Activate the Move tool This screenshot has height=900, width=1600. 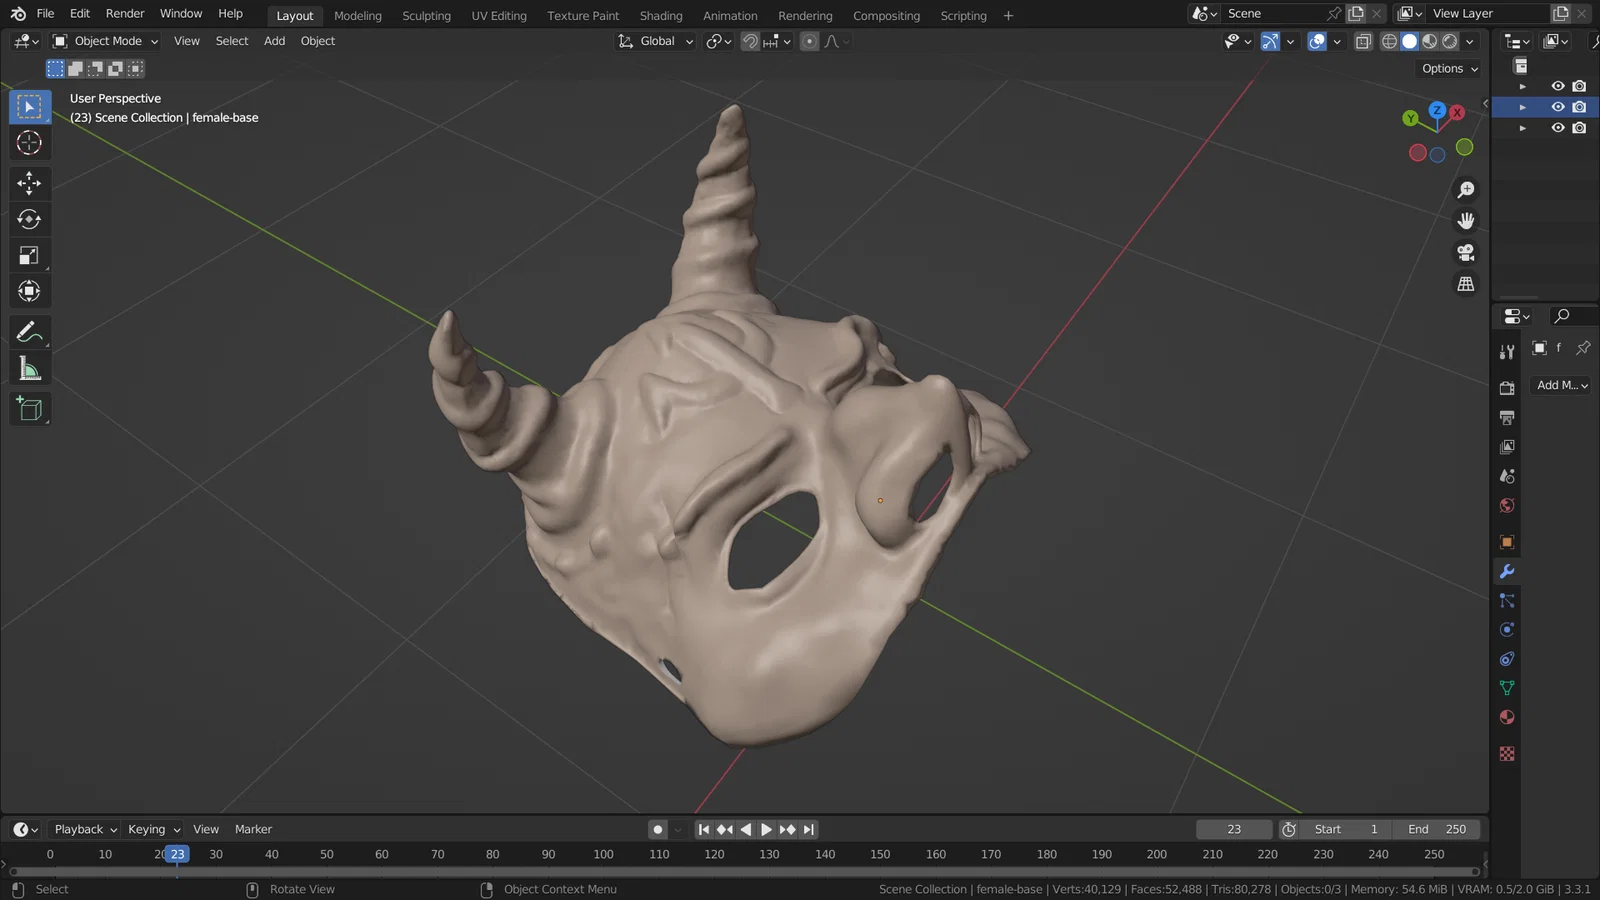(x=29, y=182)
